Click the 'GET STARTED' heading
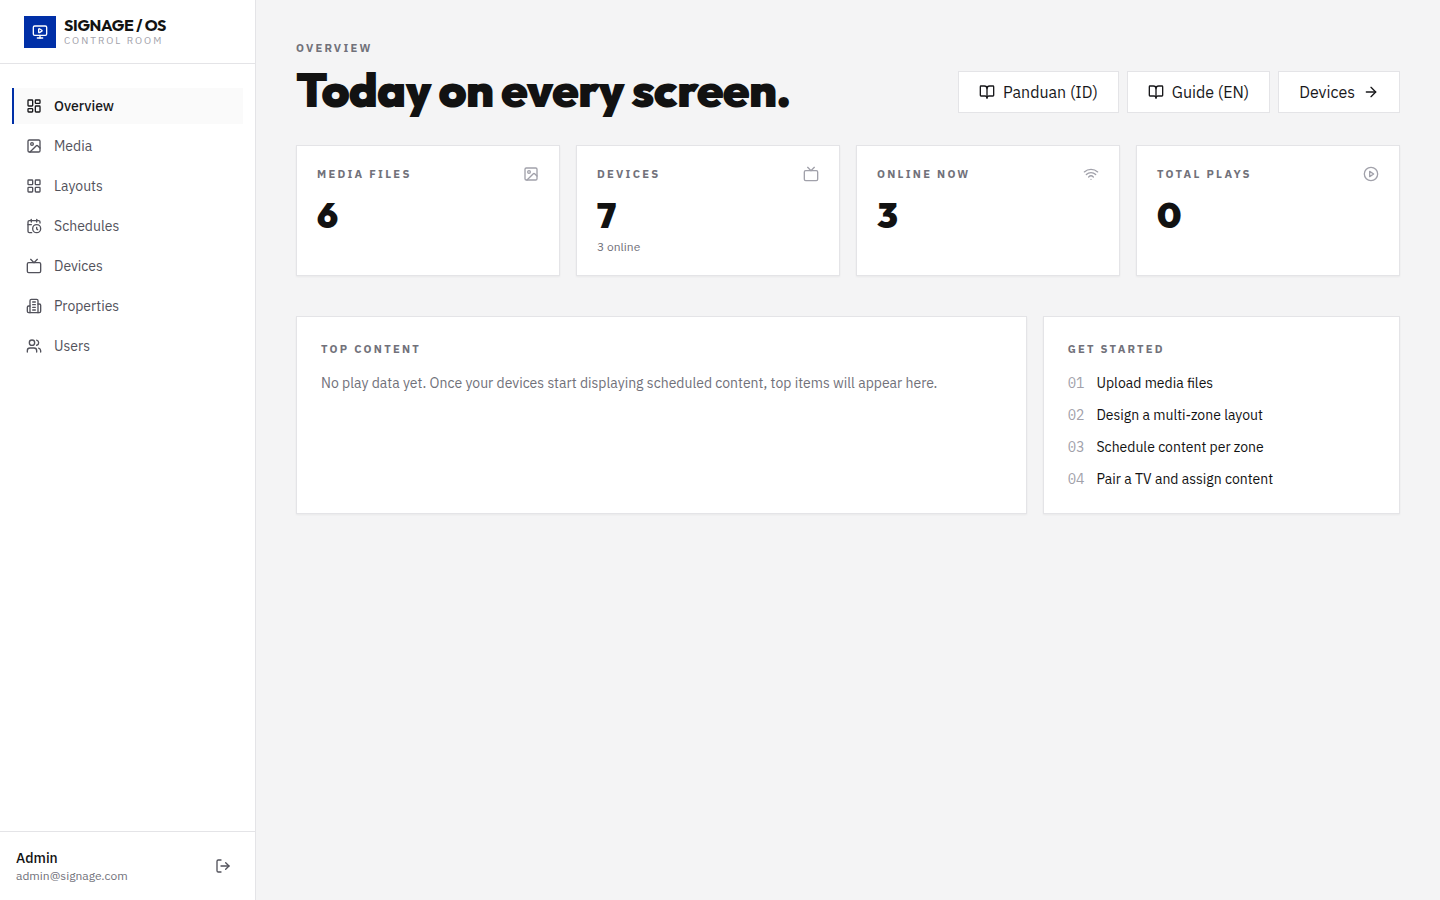1440x900 pixels. (x=1115, y=349)
